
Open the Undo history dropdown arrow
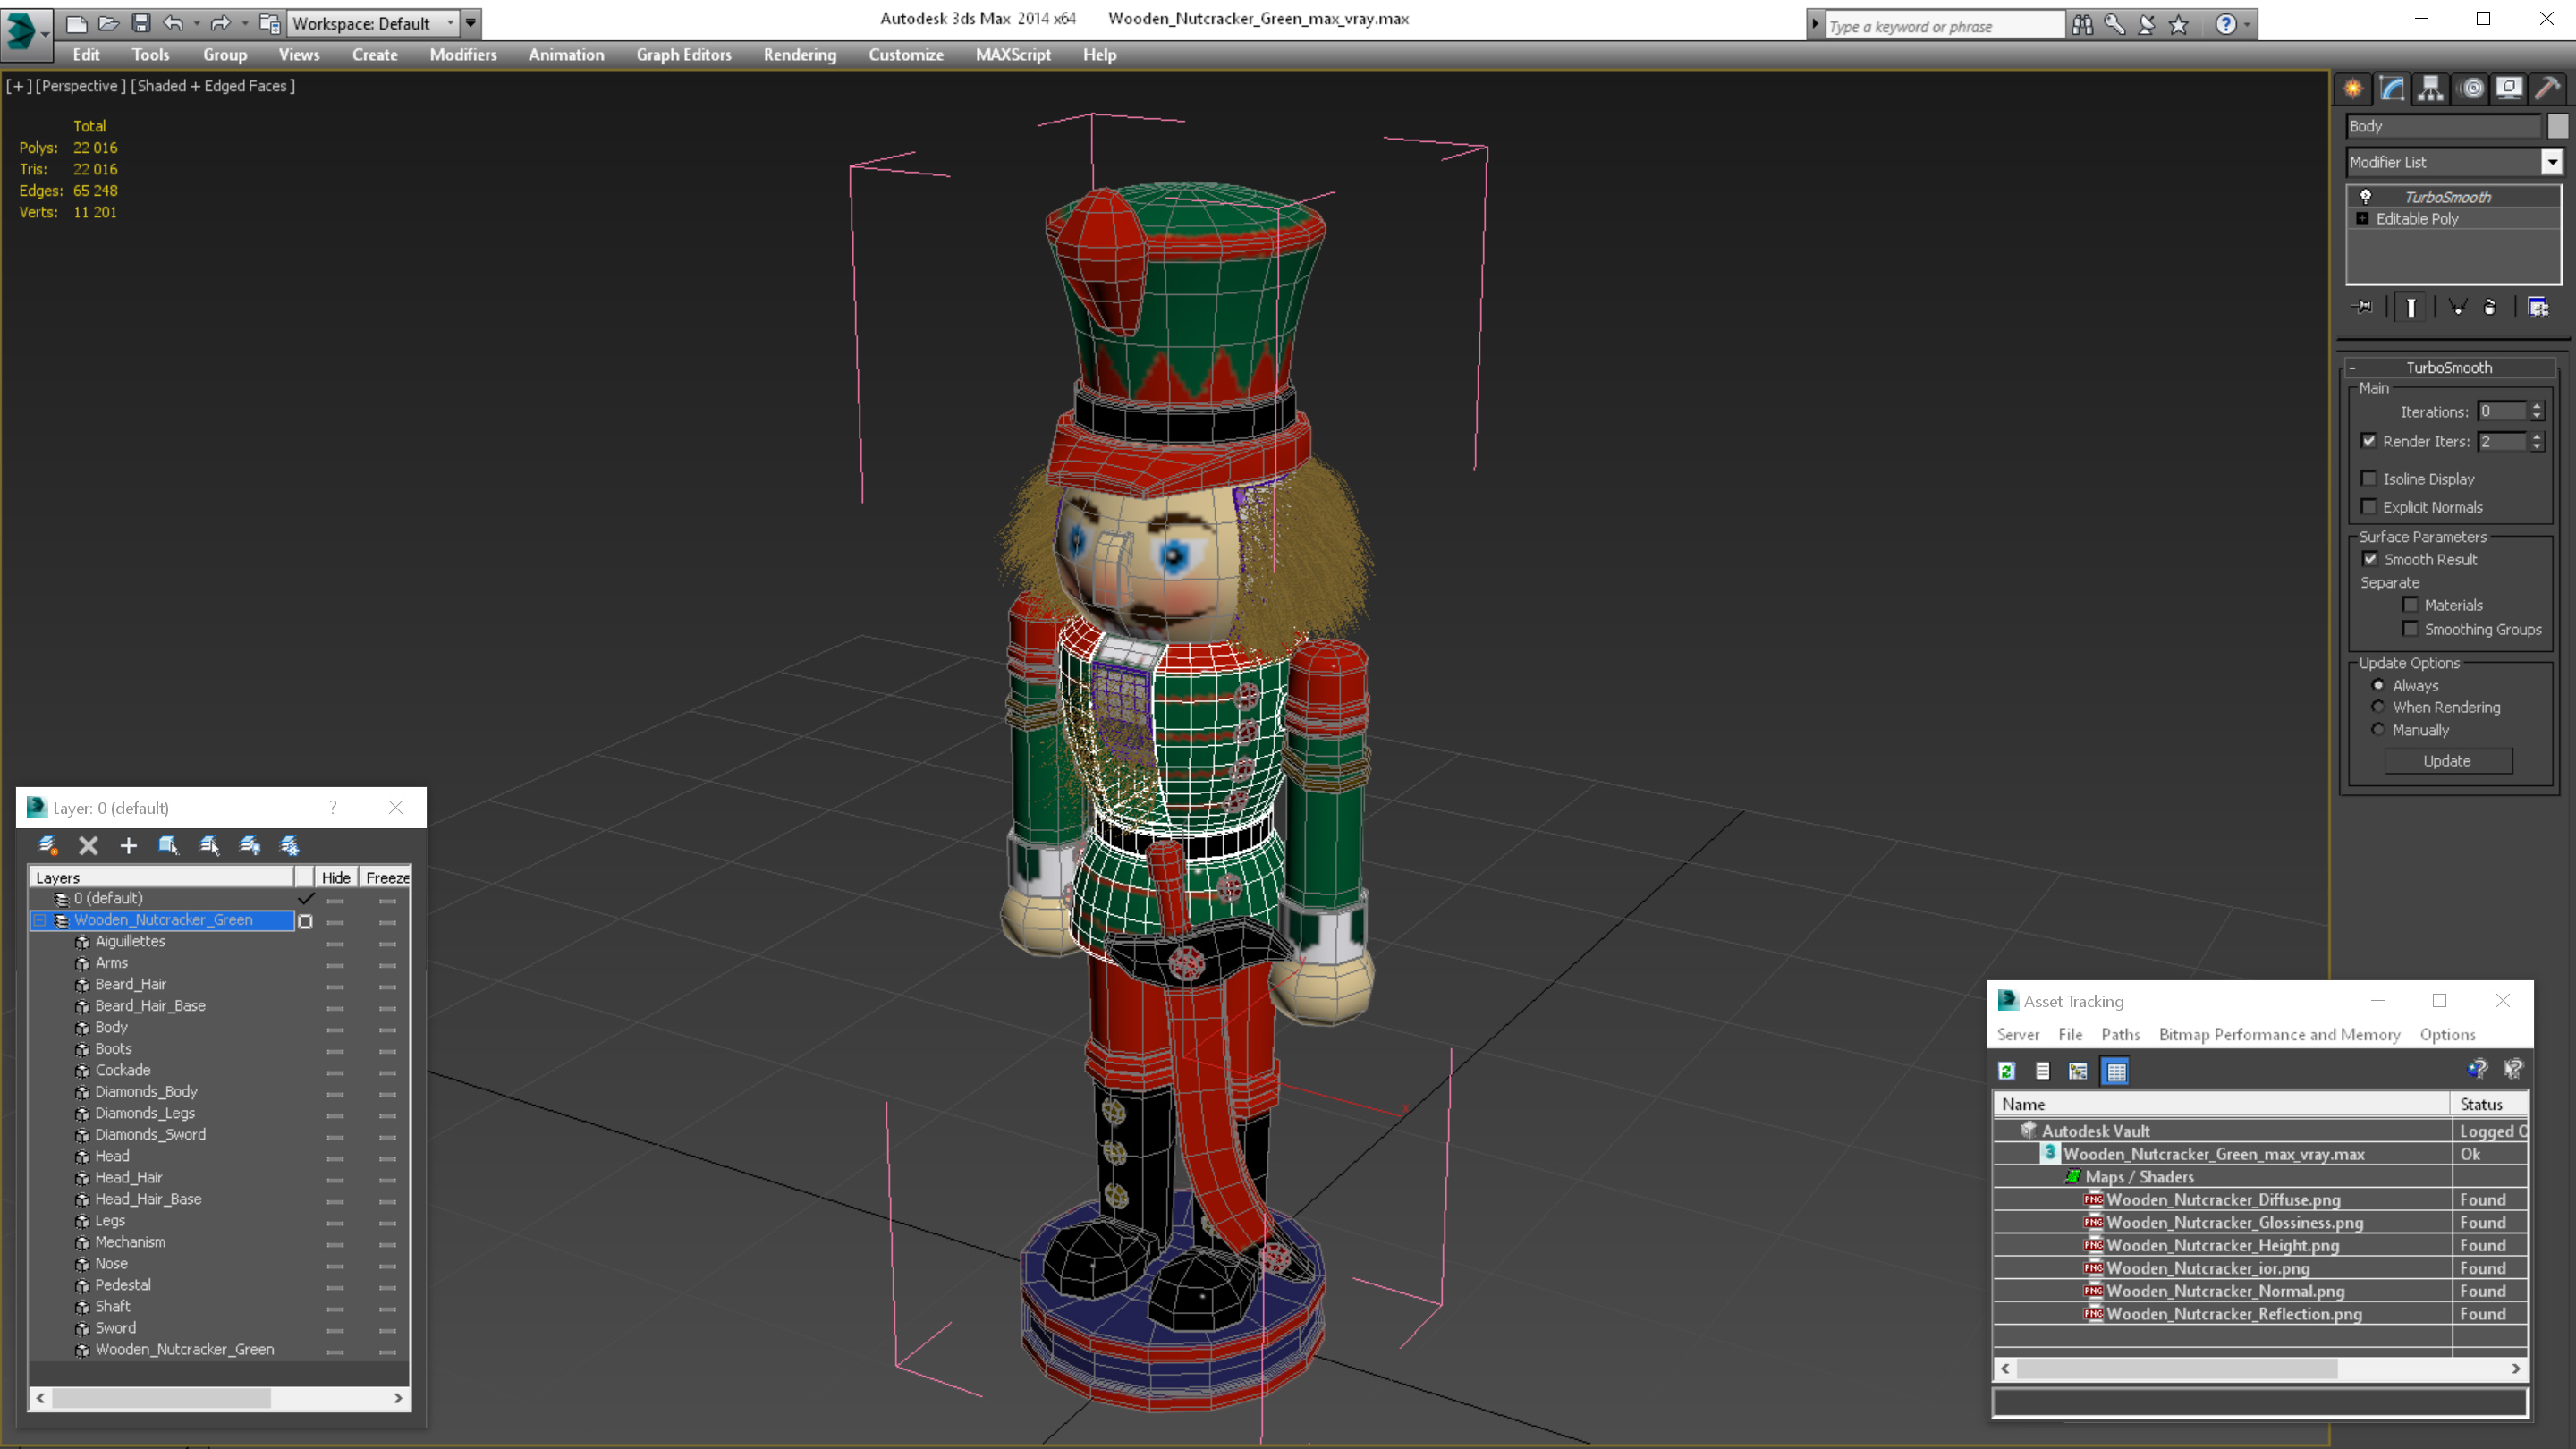[x=196, y=22]
